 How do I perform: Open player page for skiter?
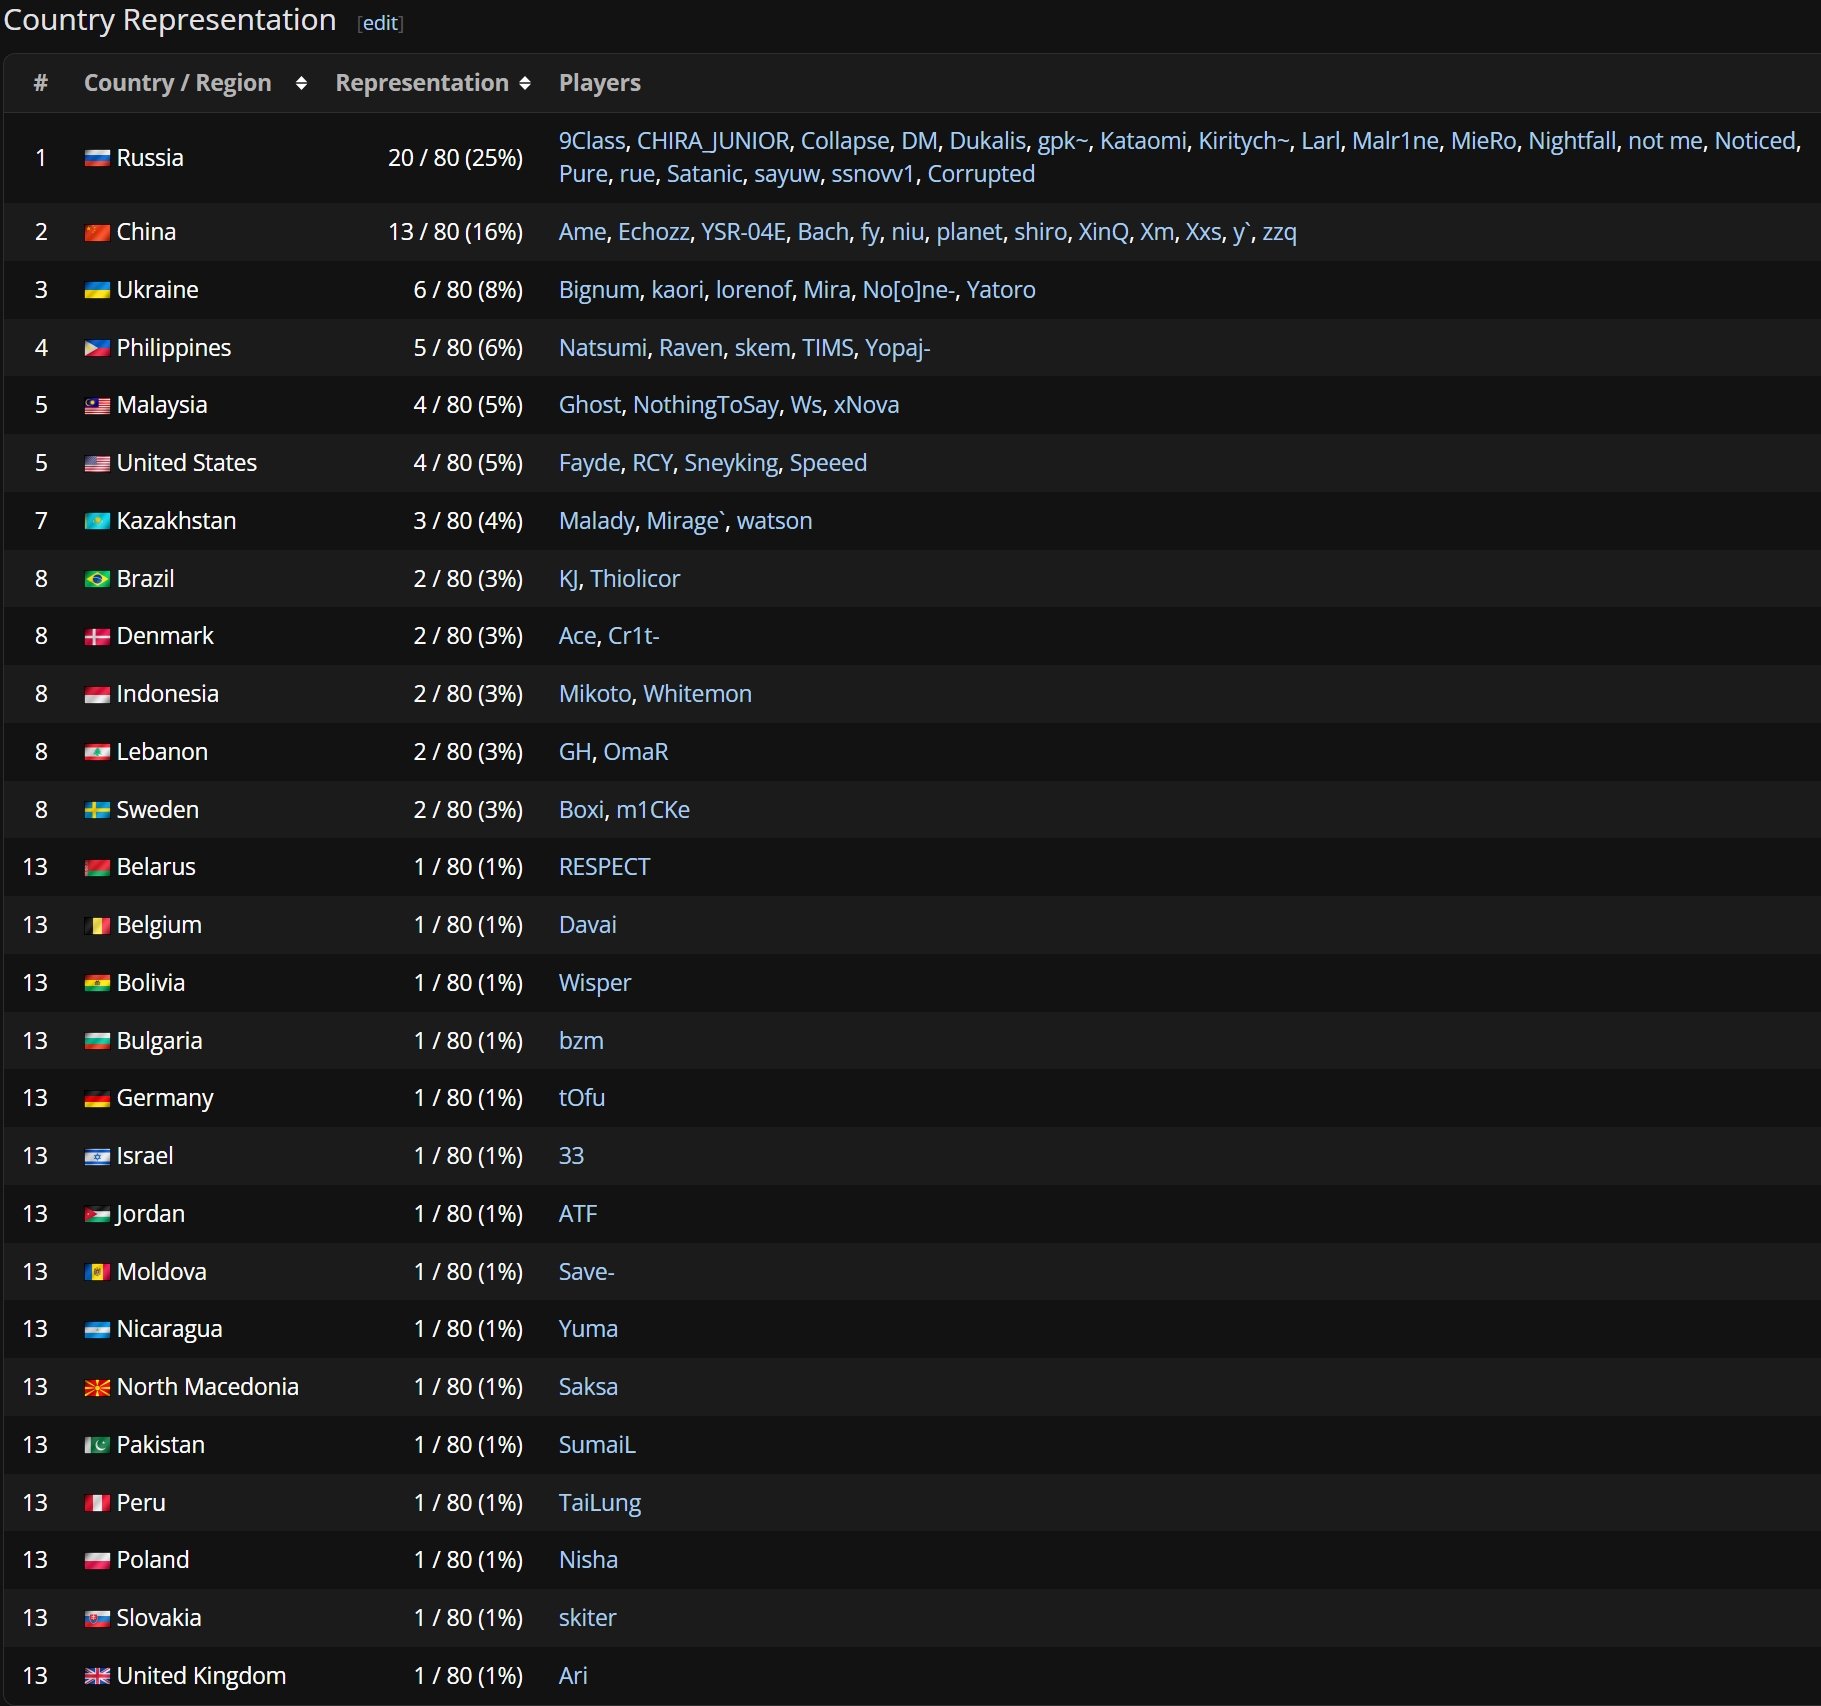(588, 1618)
